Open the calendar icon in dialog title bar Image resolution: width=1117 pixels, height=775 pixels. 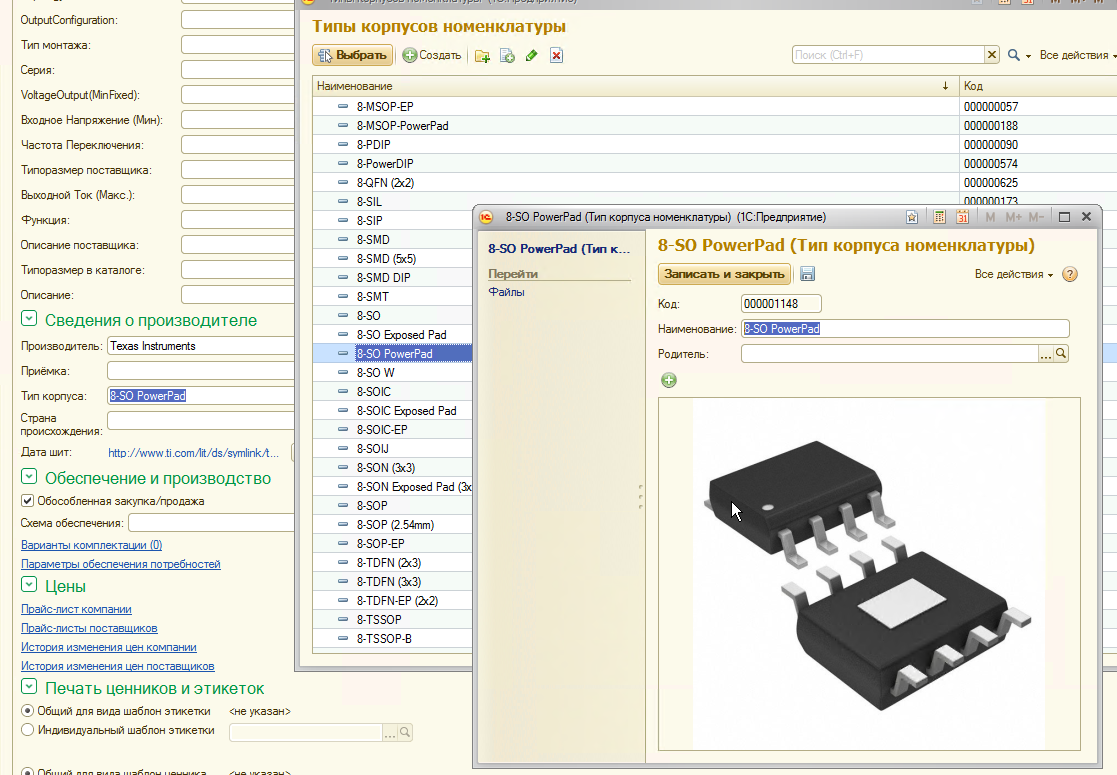click(x=962, y=217)
